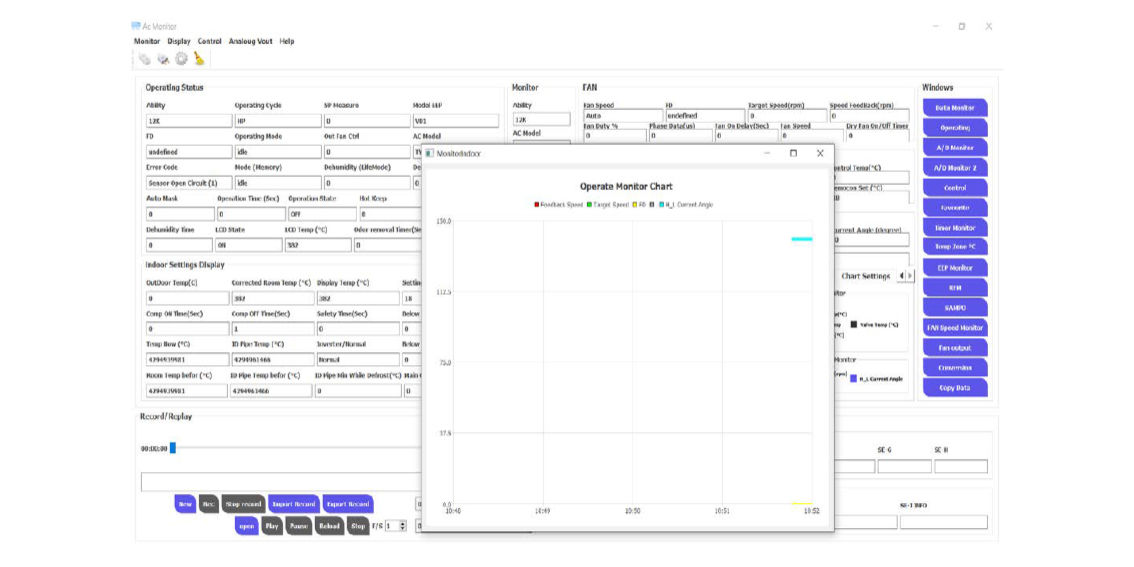Click the Ability field showing 12K
The image size is (1134, 567).
(188, 121)
